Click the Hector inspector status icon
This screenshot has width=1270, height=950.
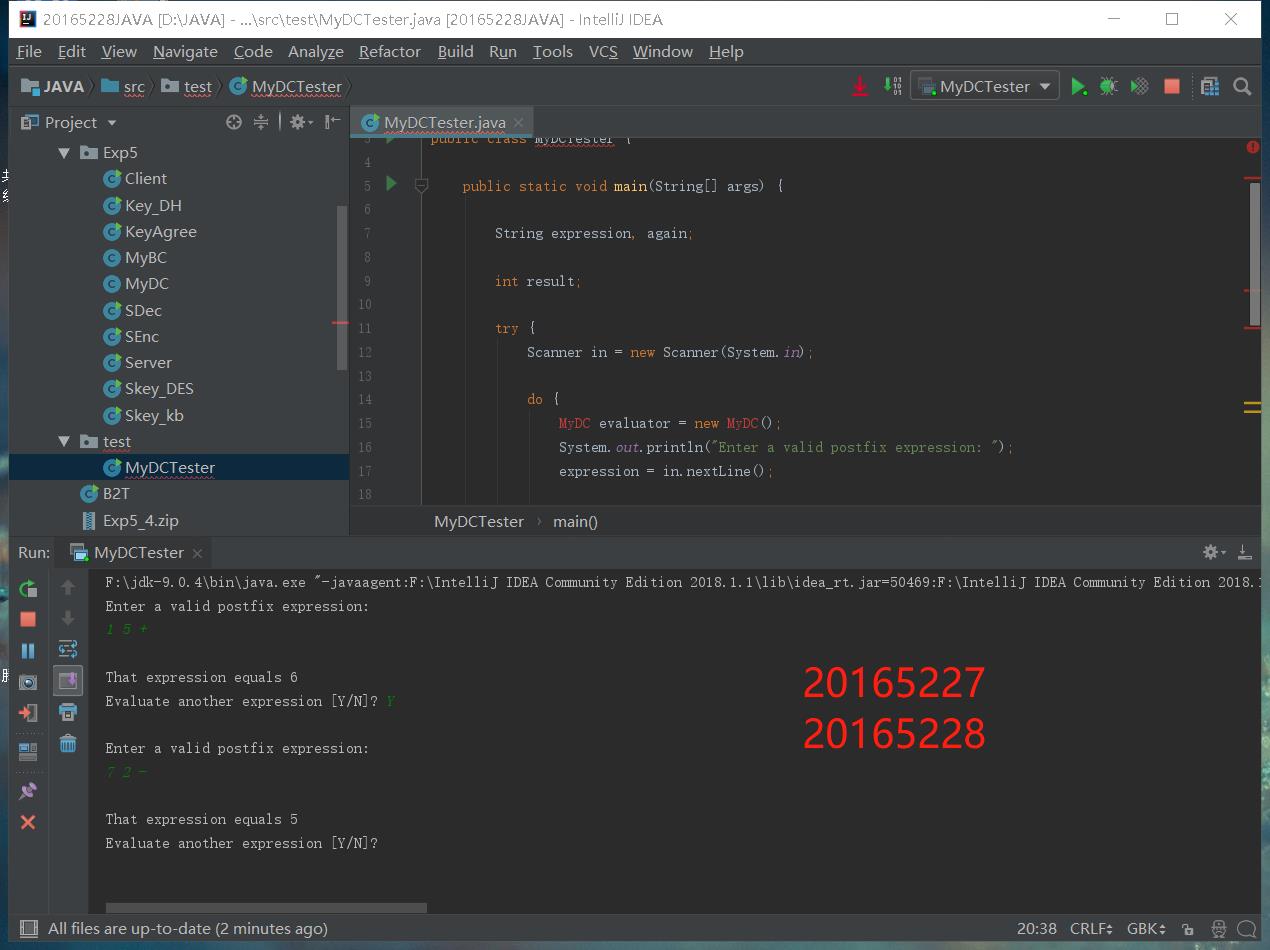click(x=1218, y=929)
